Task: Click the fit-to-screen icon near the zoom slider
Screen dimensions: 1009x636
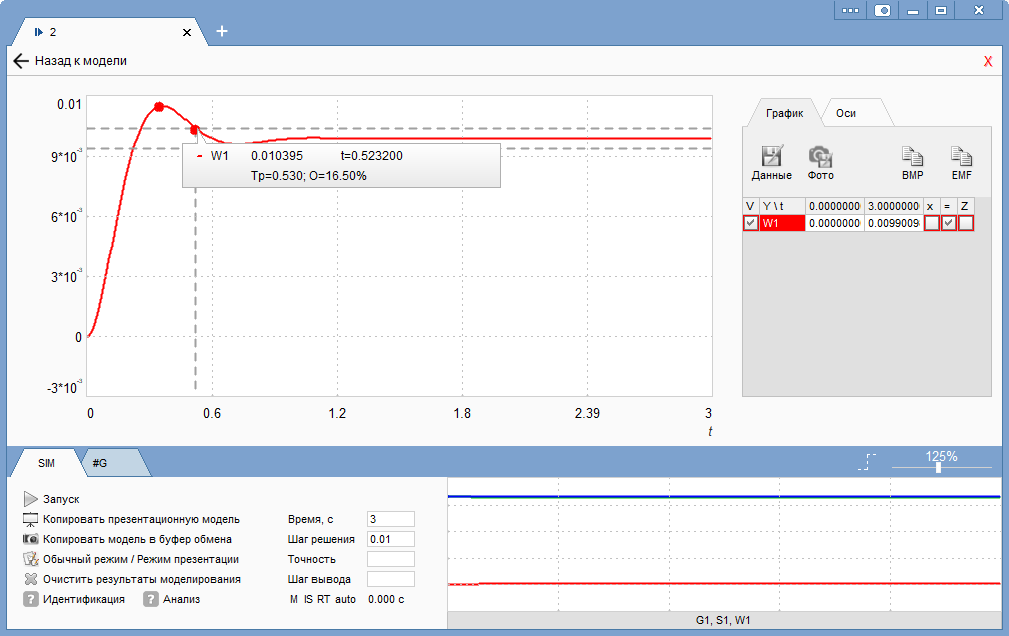Action: [x=867, y=462]
